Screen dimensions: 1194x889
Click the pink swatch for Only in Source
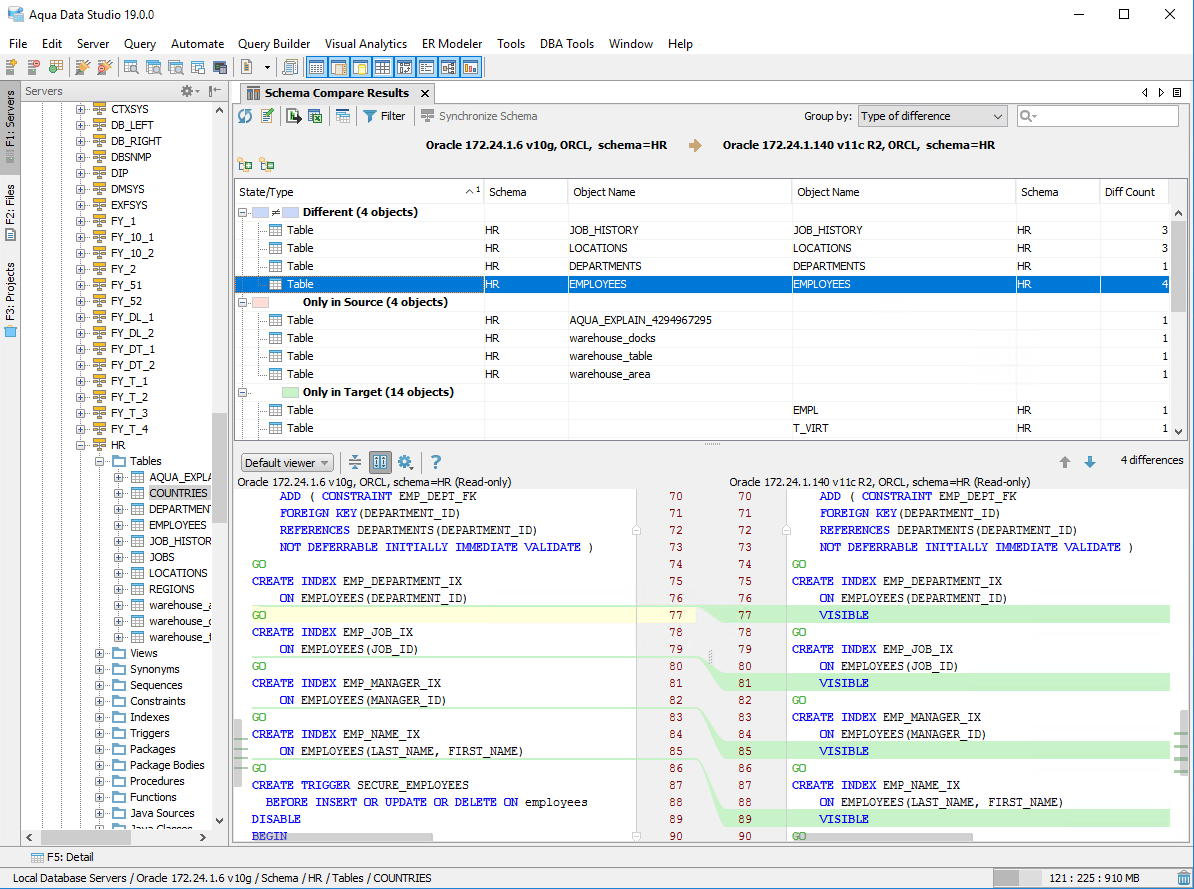[260, 302]
